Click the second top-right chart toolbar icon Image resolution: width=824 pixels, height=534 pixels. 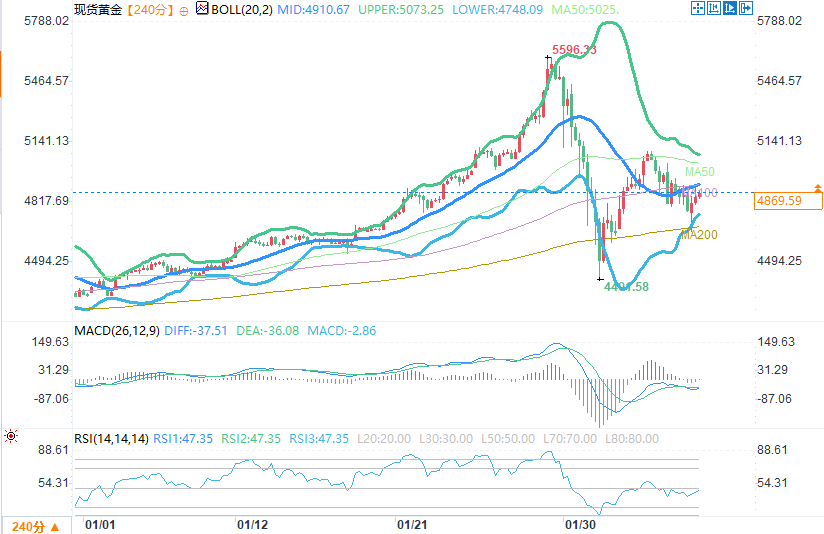tap(713, 9)
